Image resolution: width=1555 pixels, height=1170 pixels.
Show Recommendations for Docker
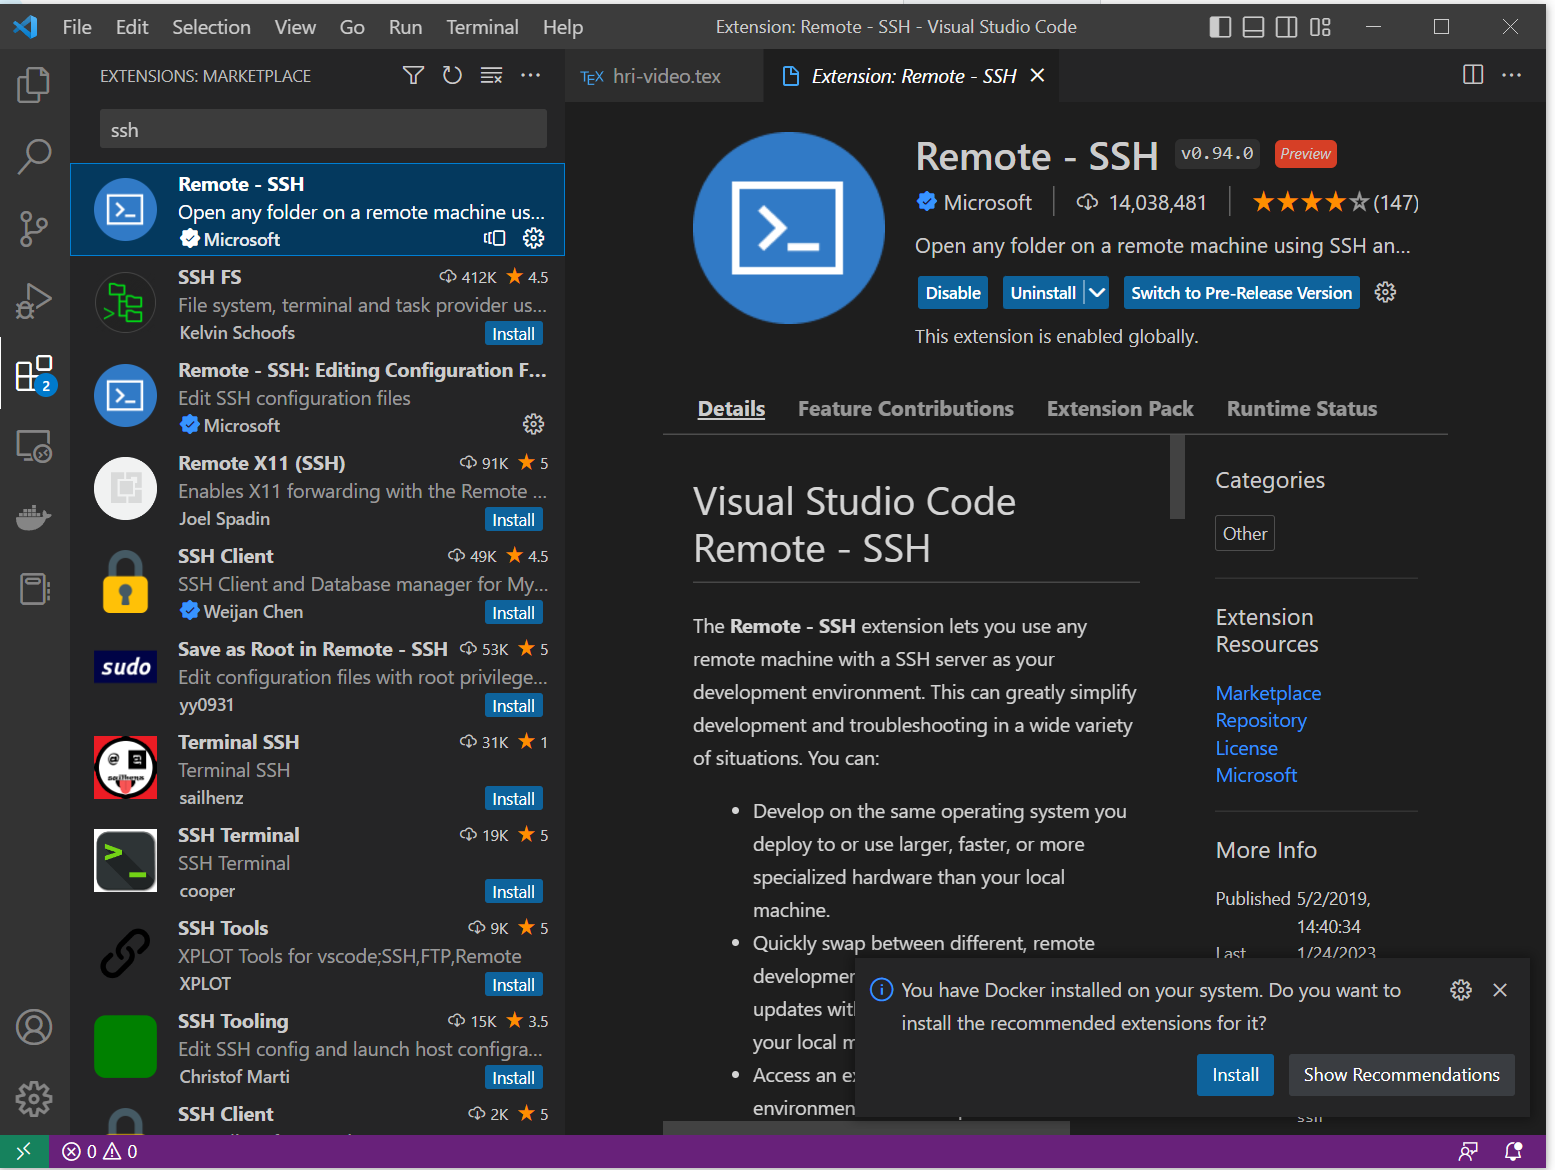click(x=1401, y=1075)
